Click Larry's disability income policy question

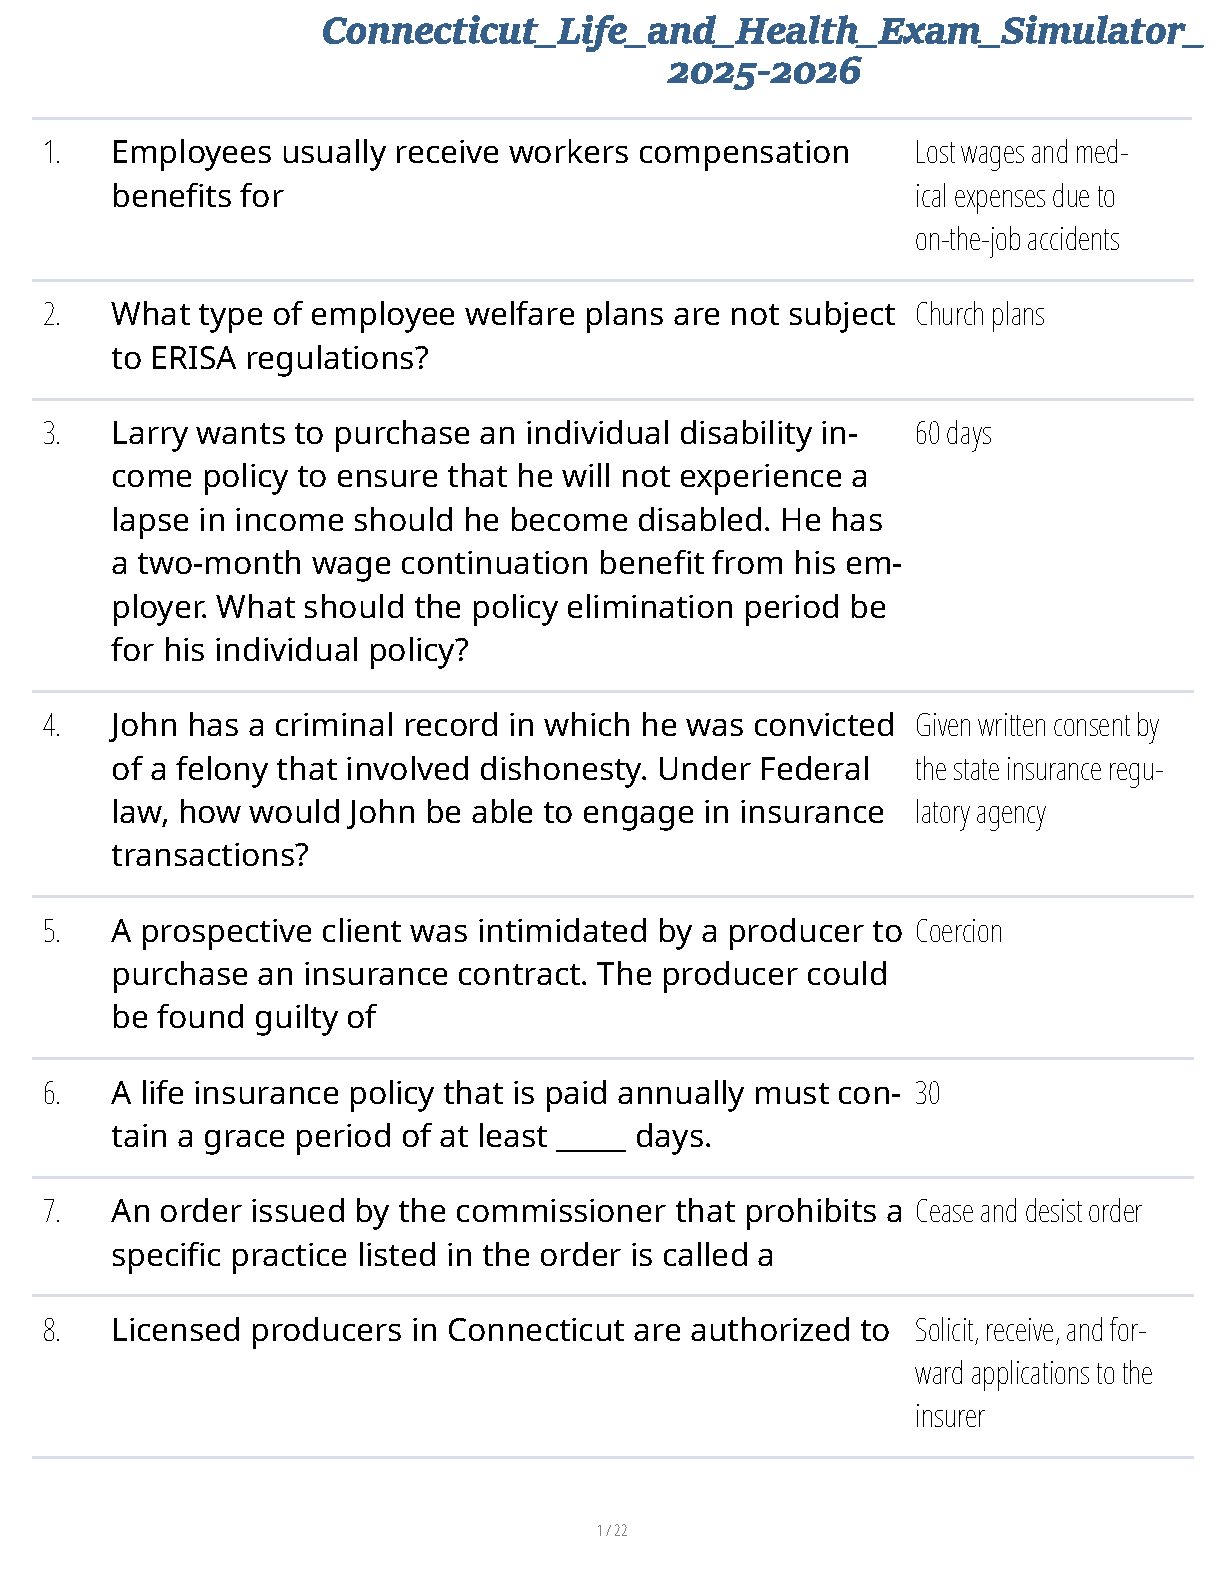[505, 541]
